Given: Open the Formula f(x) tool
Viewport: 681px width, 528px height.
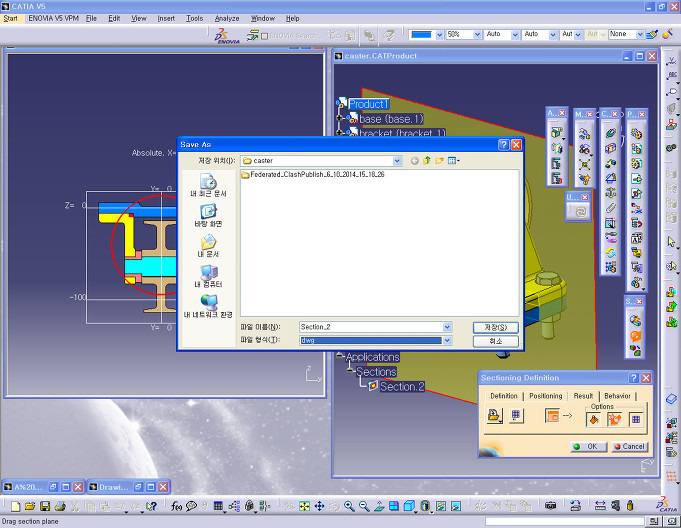Looking at the screenshot, I should coord(176,506).
